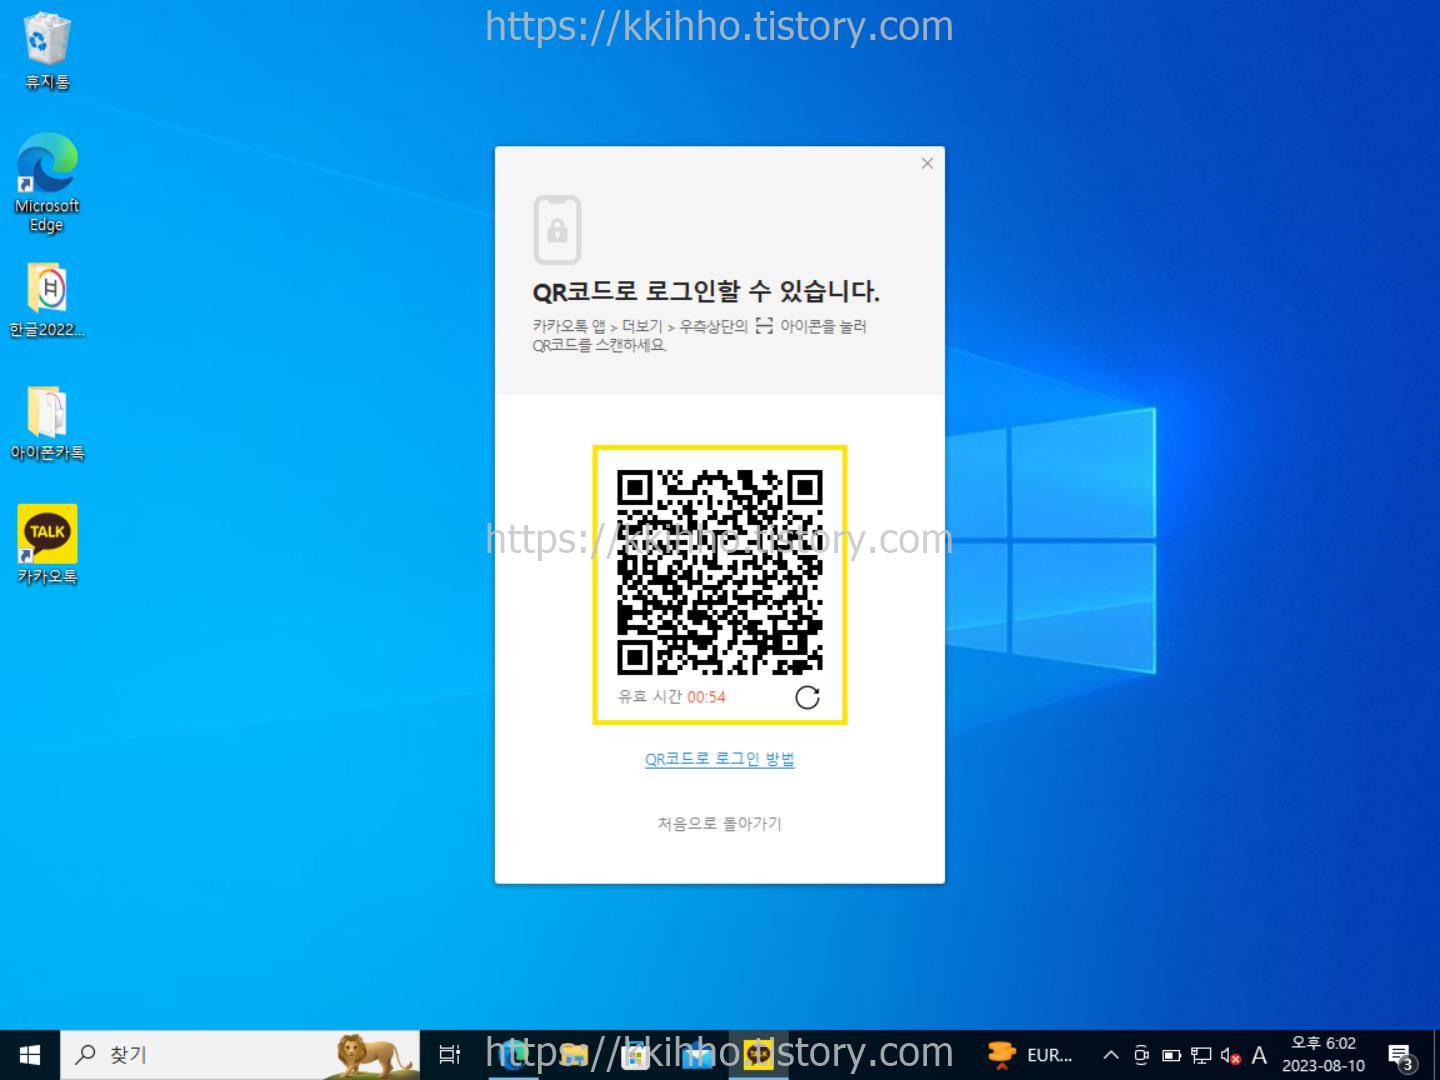Click the QR code image

click(x=720, y=572)
